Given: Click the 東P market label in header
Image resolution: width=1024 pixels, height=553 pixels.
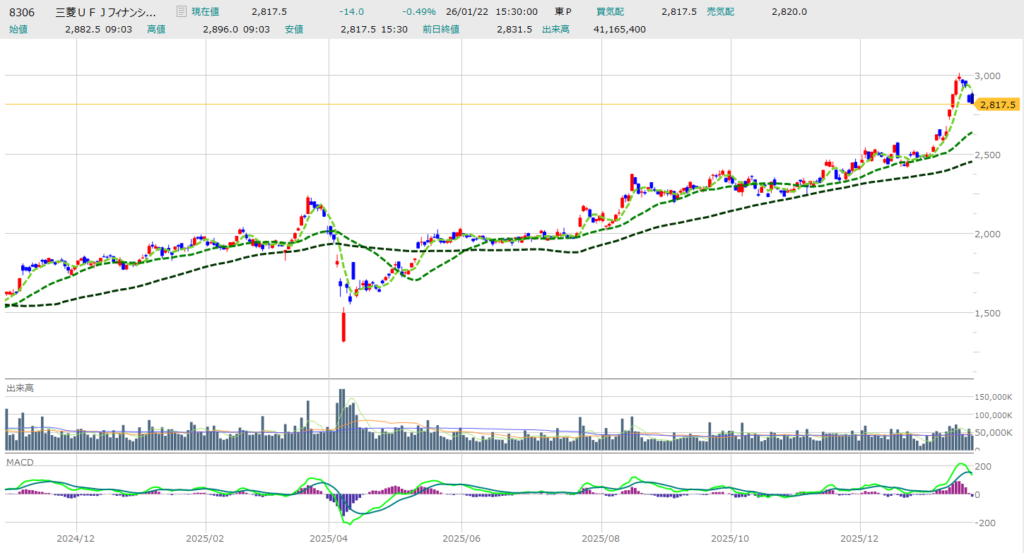Looking at the screenshot, I should point(563,12).
